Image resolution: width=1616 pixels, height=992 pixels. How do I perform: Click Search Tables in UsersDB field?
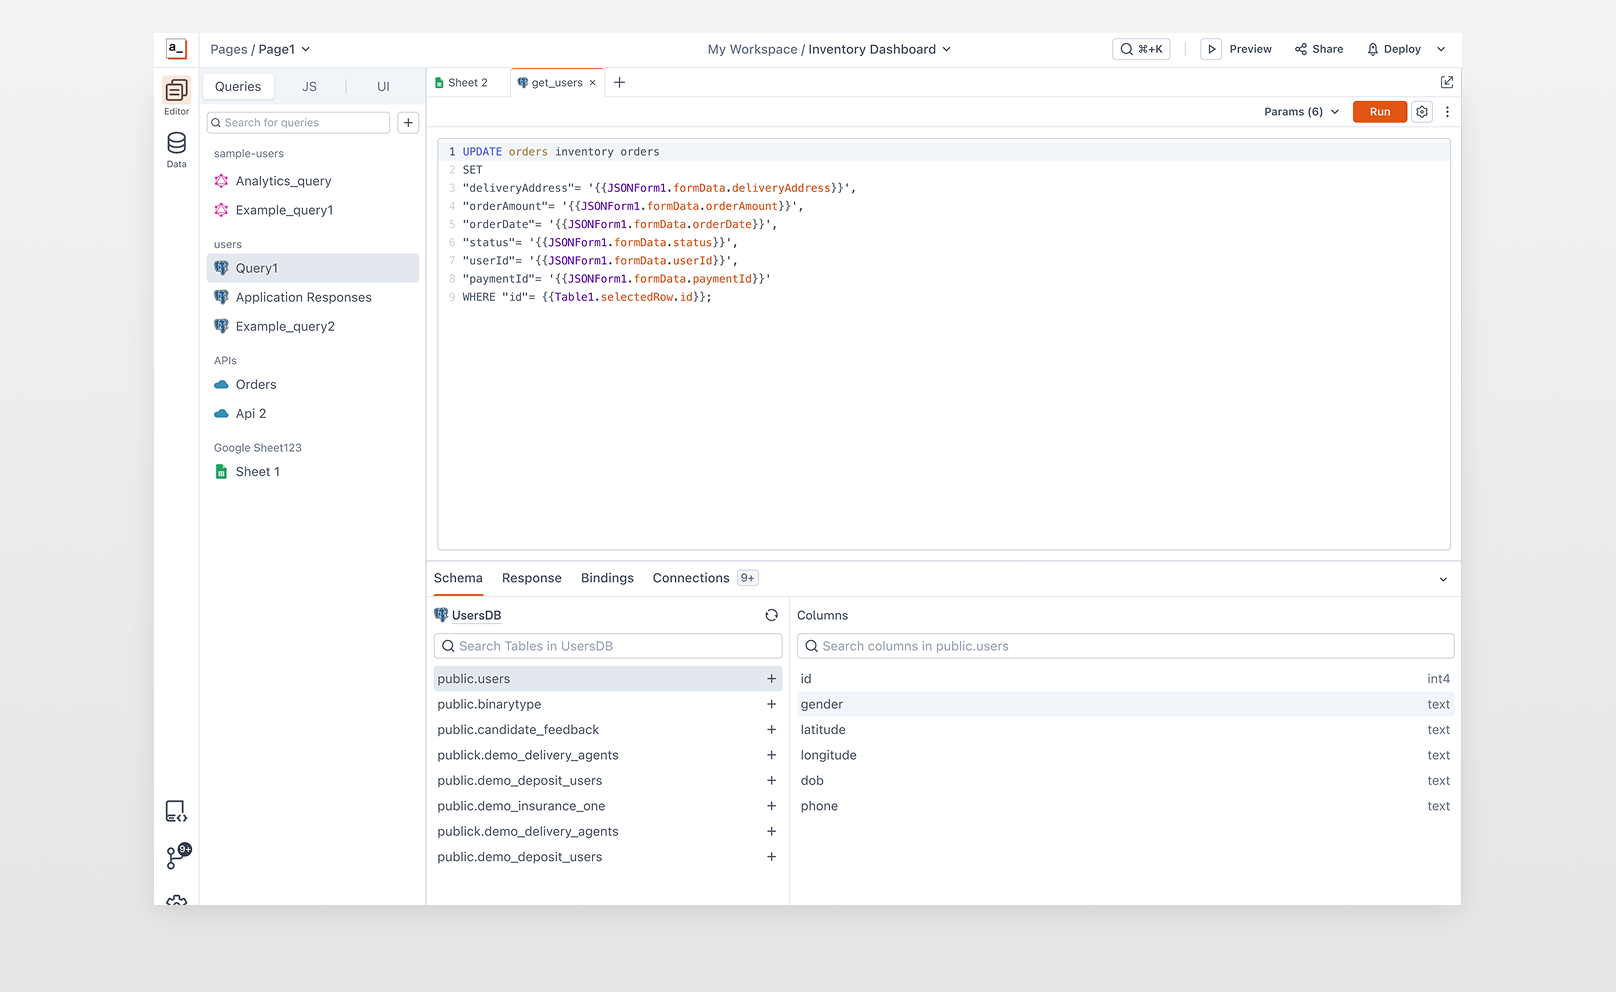tap(608, 646)
